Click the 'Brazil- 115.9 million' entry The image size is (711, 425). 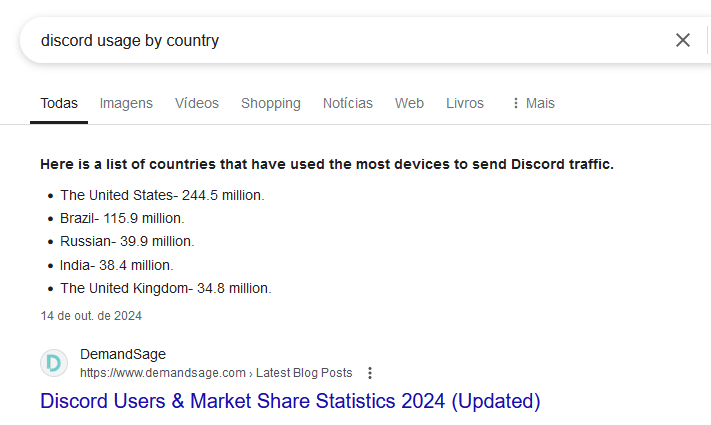122,218
